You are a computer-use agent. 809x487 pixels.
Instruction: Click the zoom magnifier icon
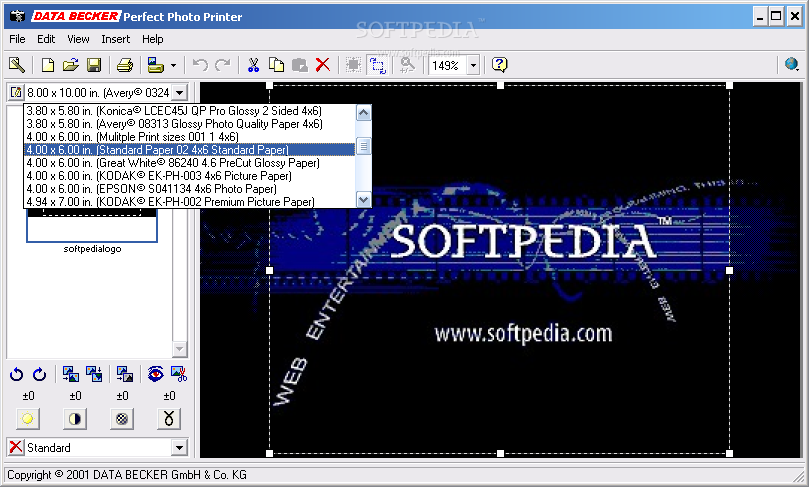click(x=408, y=65)
